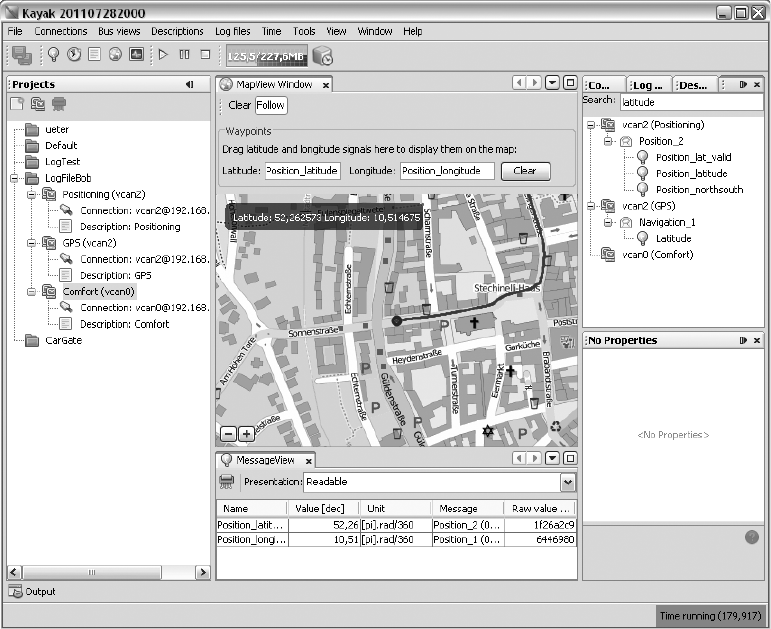
Task: Start playback with the play toolbar button
Action: [x=164, y=54]
